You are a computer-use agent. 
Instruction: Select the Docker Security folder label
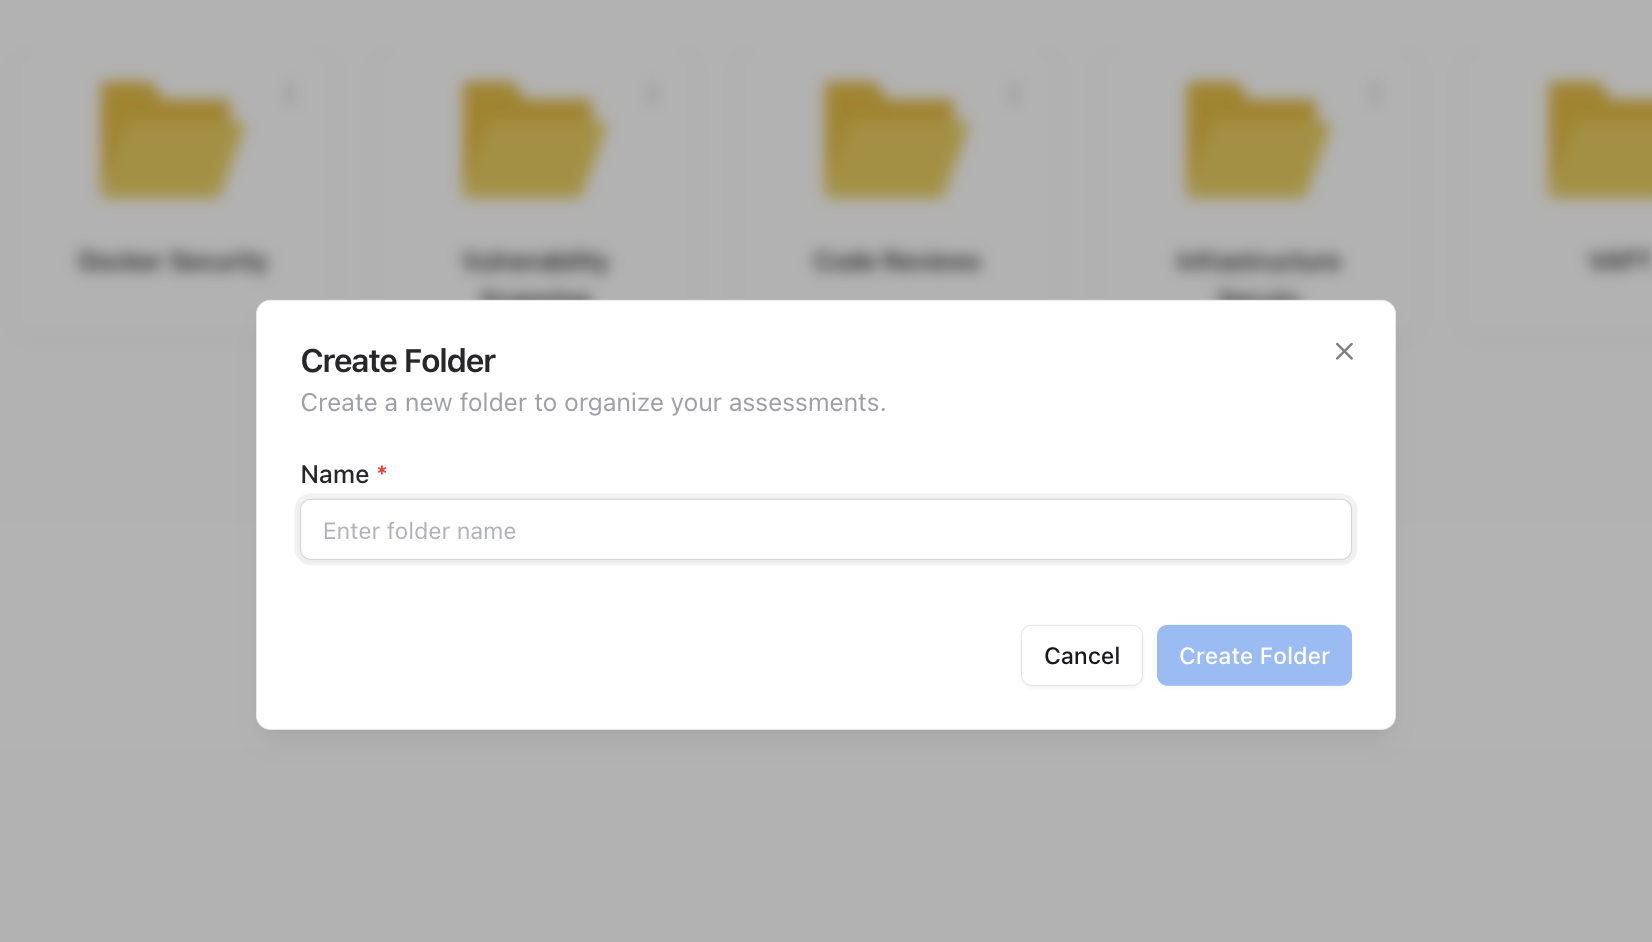point(172,261)
